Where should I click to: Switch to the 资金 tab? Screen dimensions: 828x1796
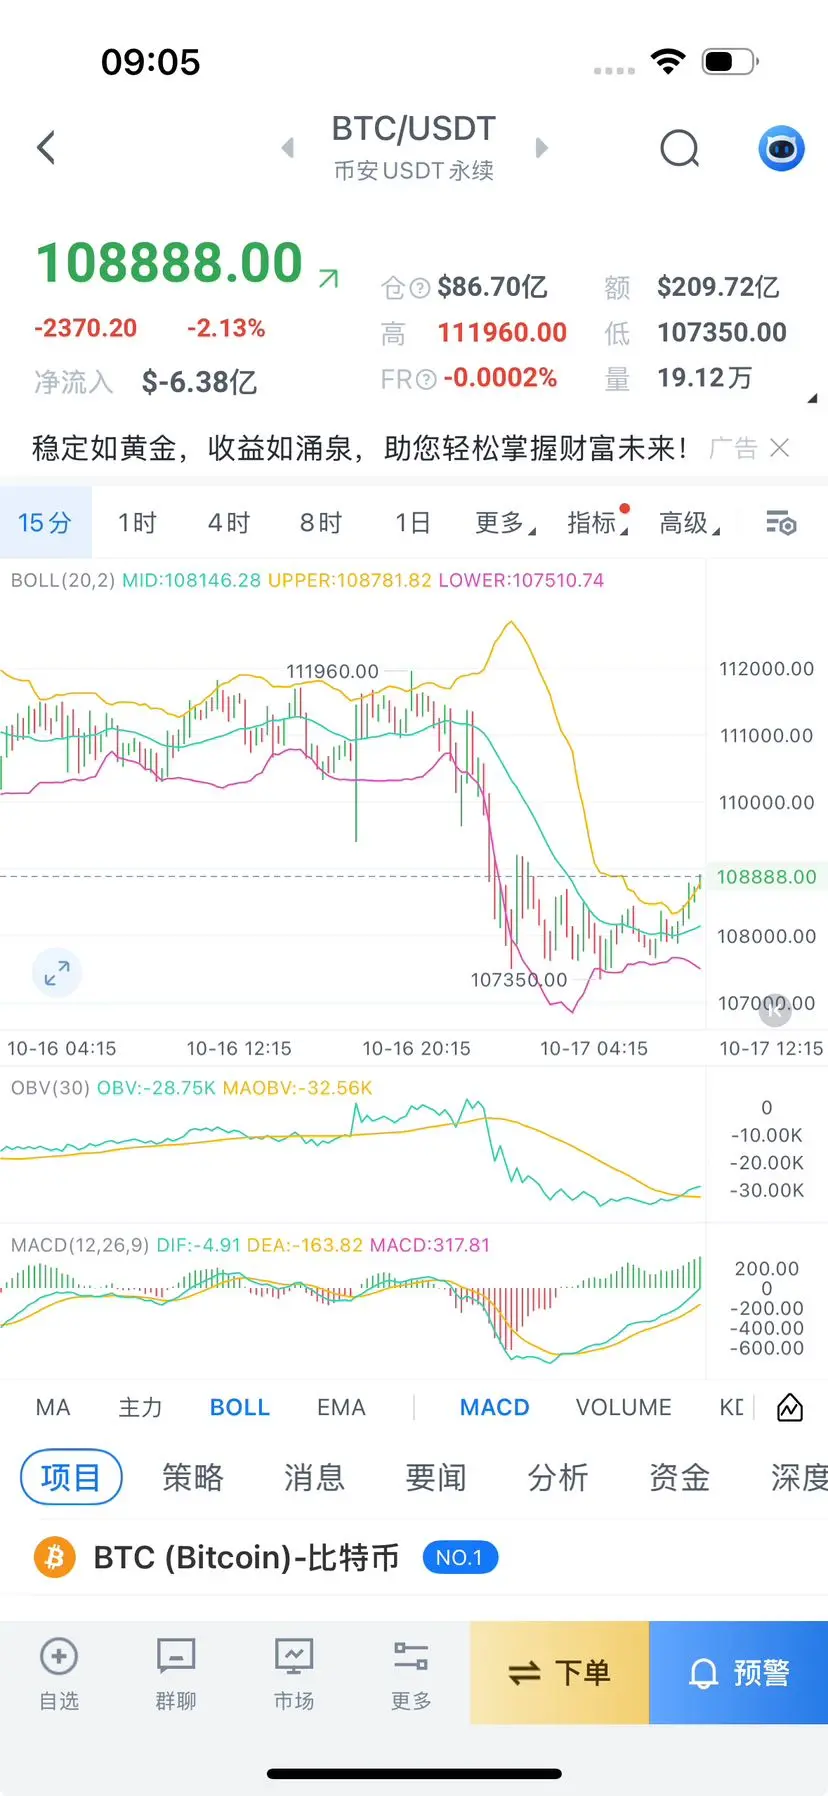click(680, 1477)
